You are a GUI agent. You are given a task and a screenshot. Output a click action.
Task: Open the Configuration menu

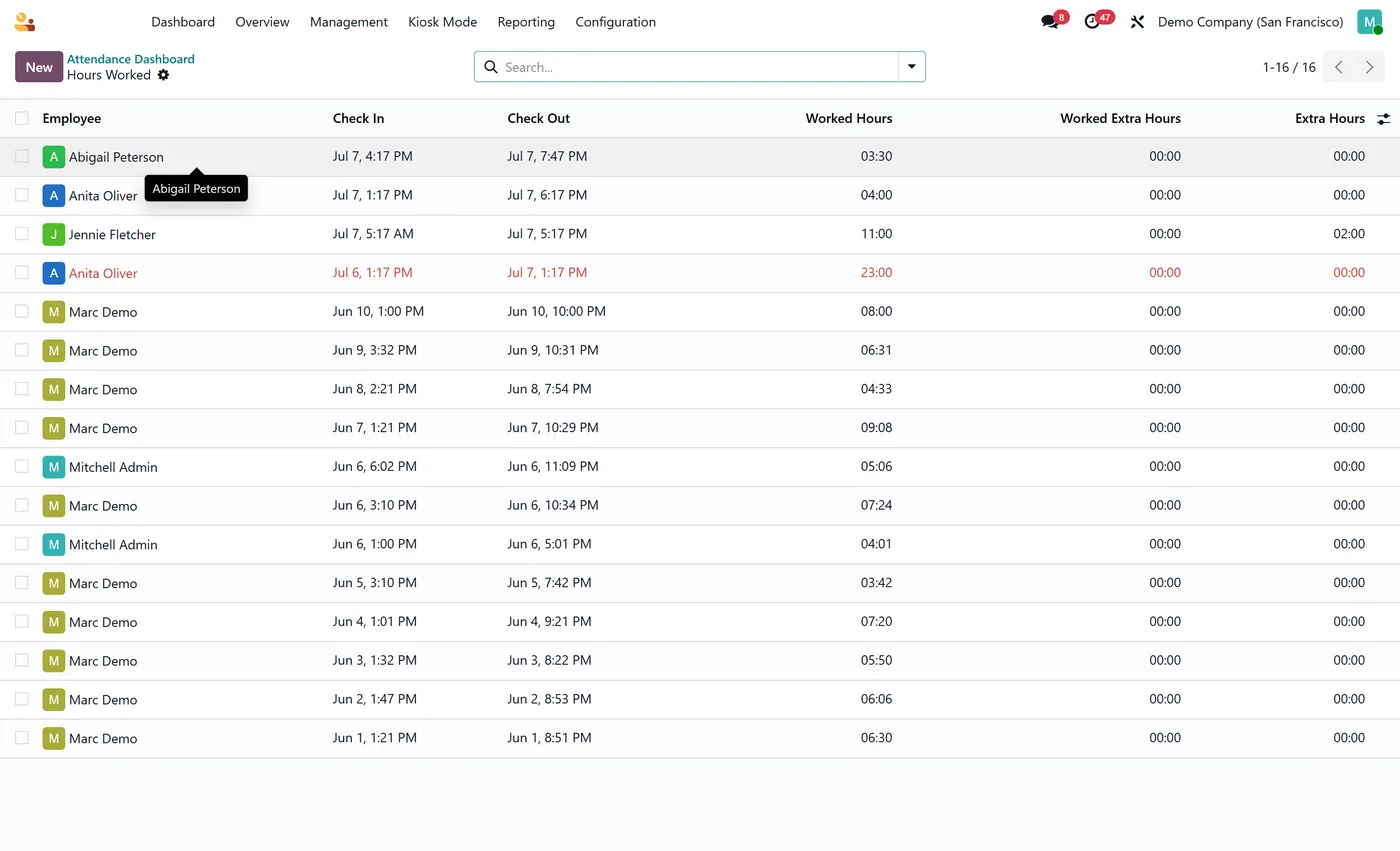(615, 22)
